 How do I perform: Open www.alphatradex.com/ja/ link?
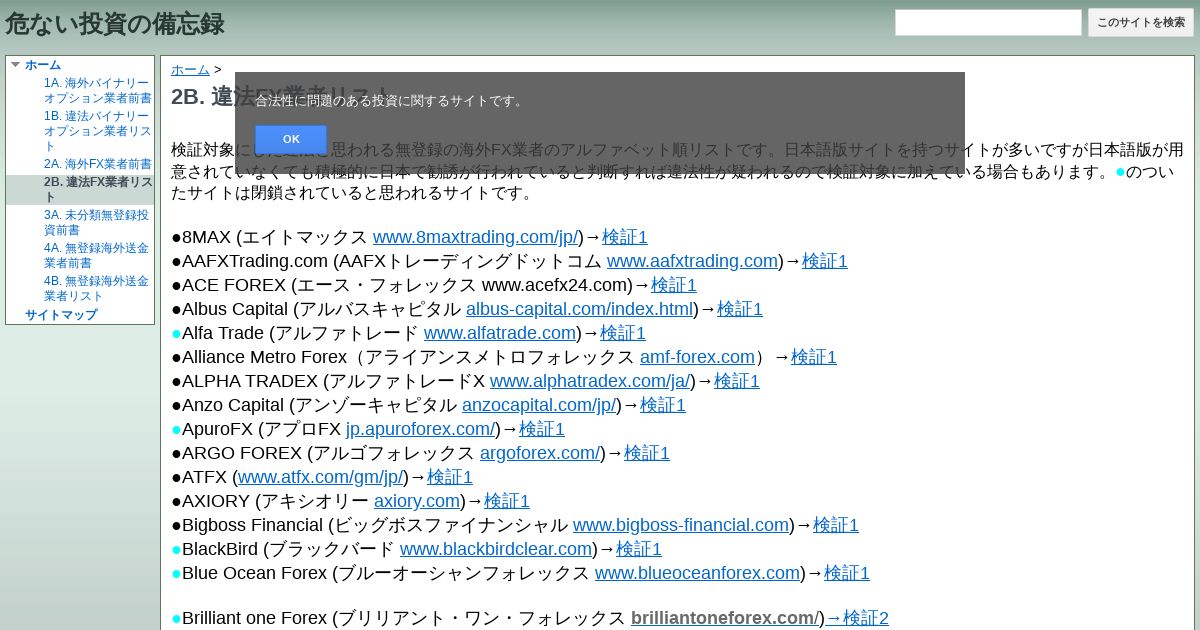coord(590,381)
